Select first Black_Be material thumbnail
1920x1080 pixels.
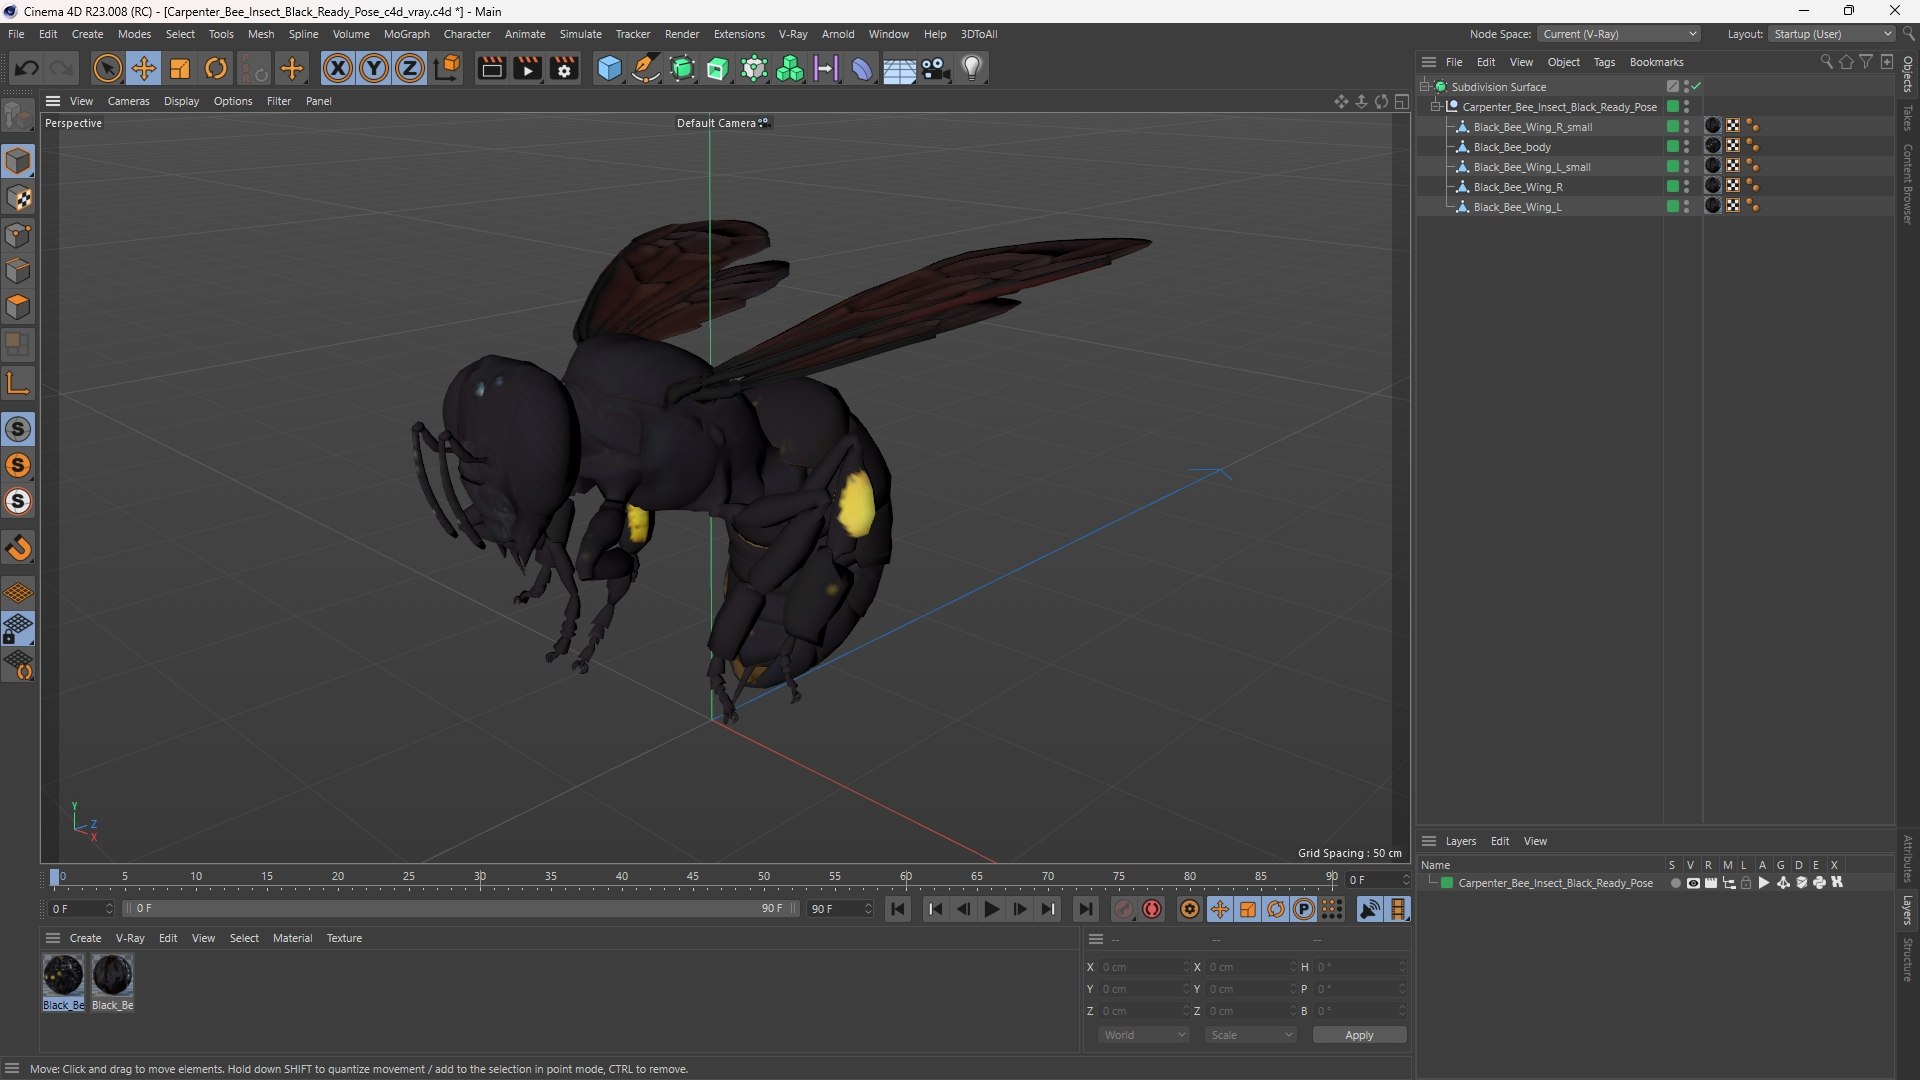click(63, 975)
